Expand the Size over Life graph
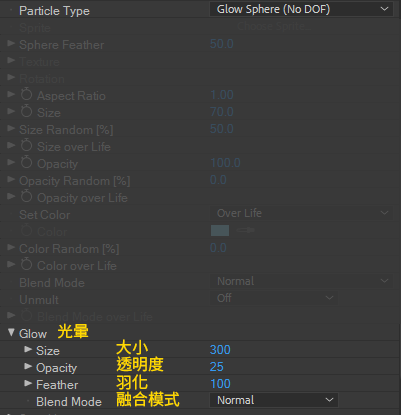The width and height of the screenshot is (401, 415). click(11, 145)
